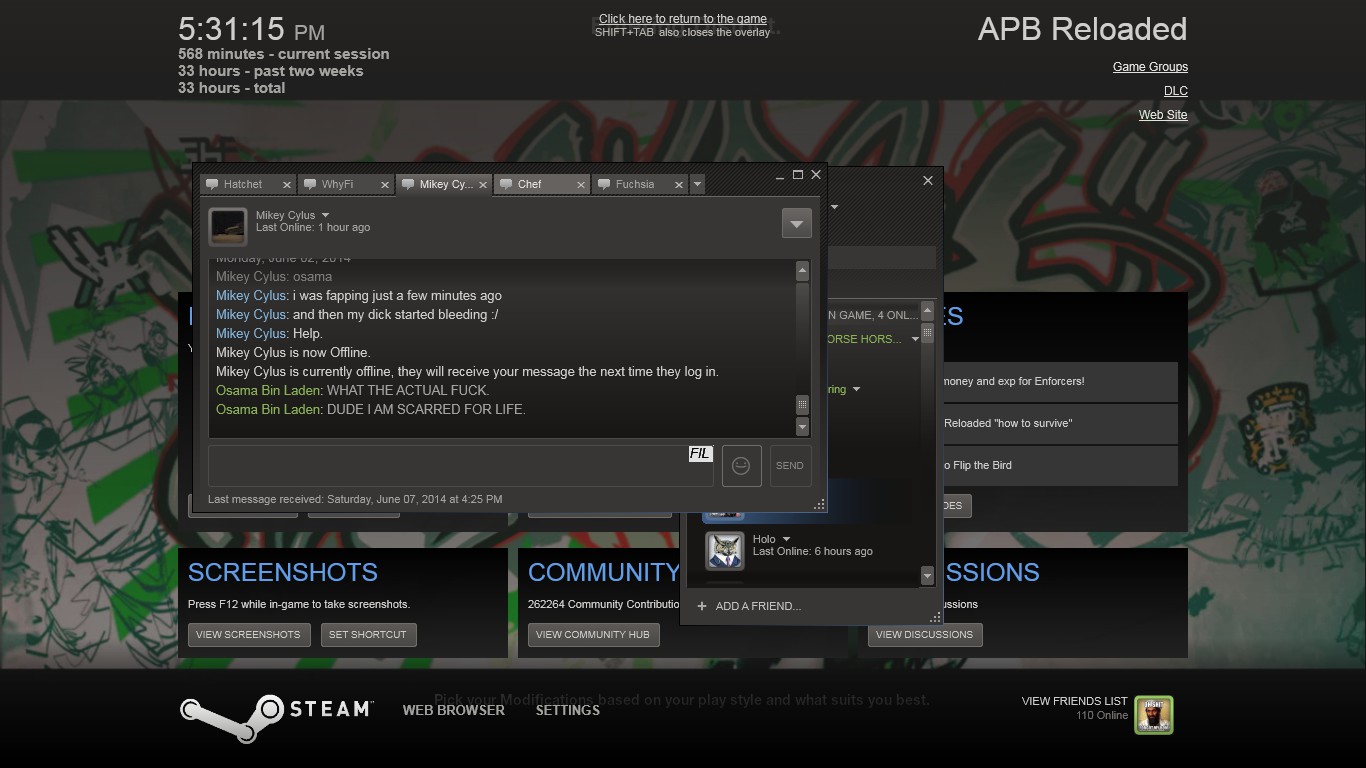The height and width of the screenshot is (768, 1366).
Task: Open the Web Browser in the overlay
Action: tap(454, 710)
